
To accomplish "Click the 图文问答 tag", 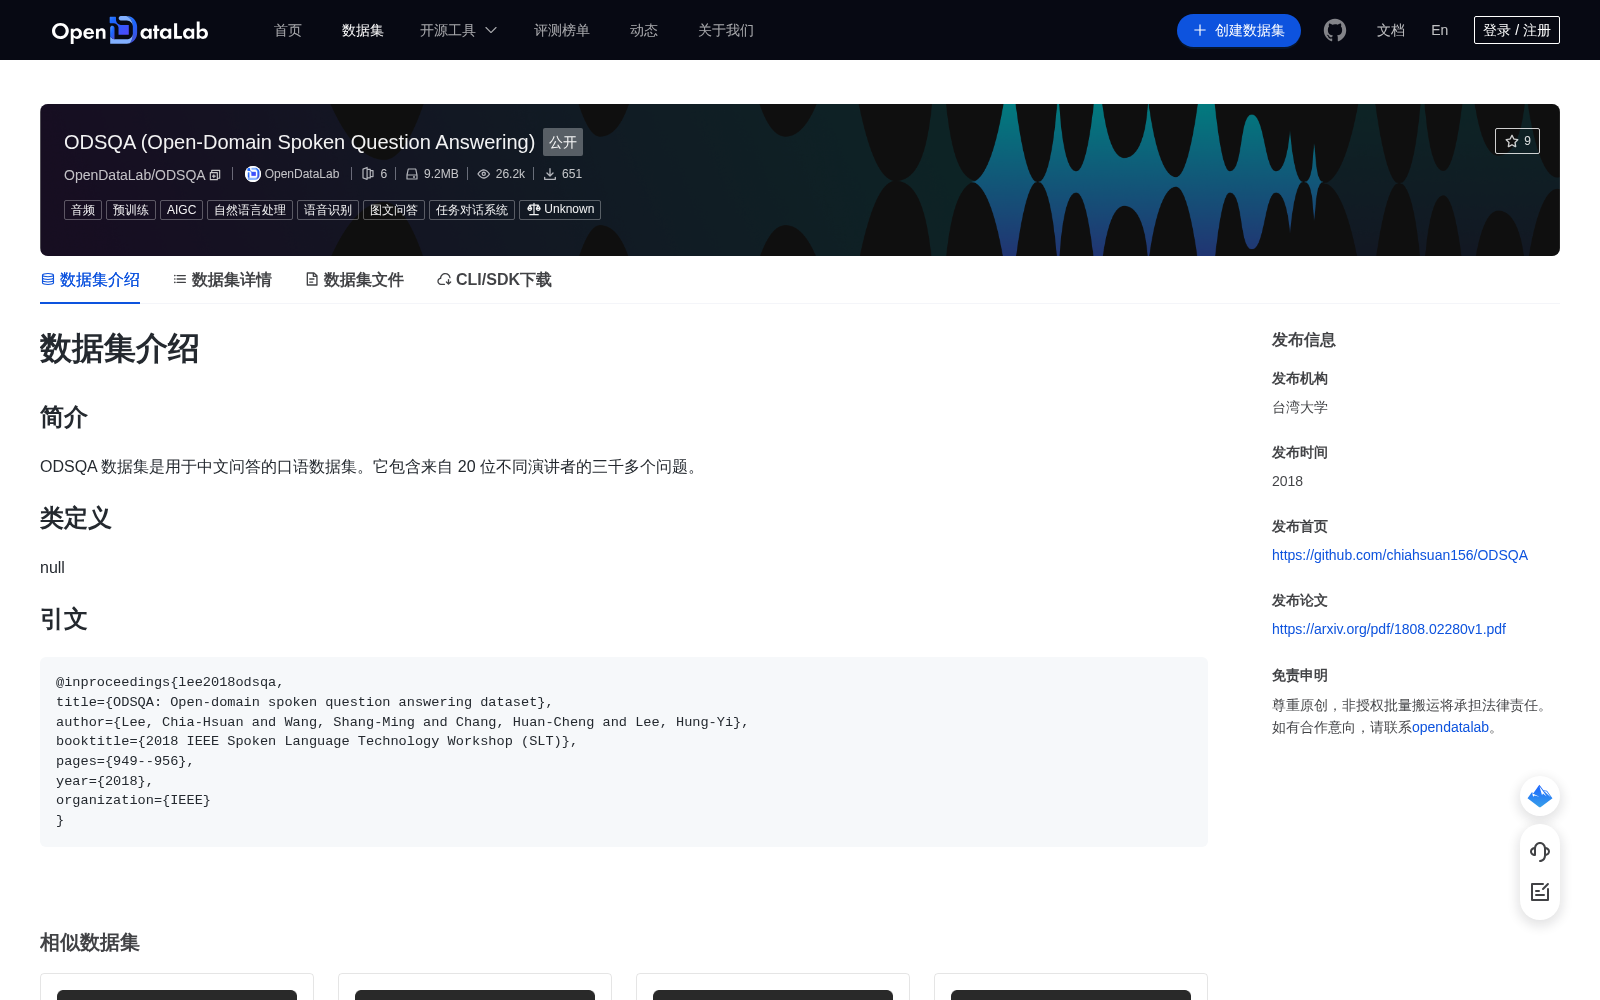I will 394,210.
